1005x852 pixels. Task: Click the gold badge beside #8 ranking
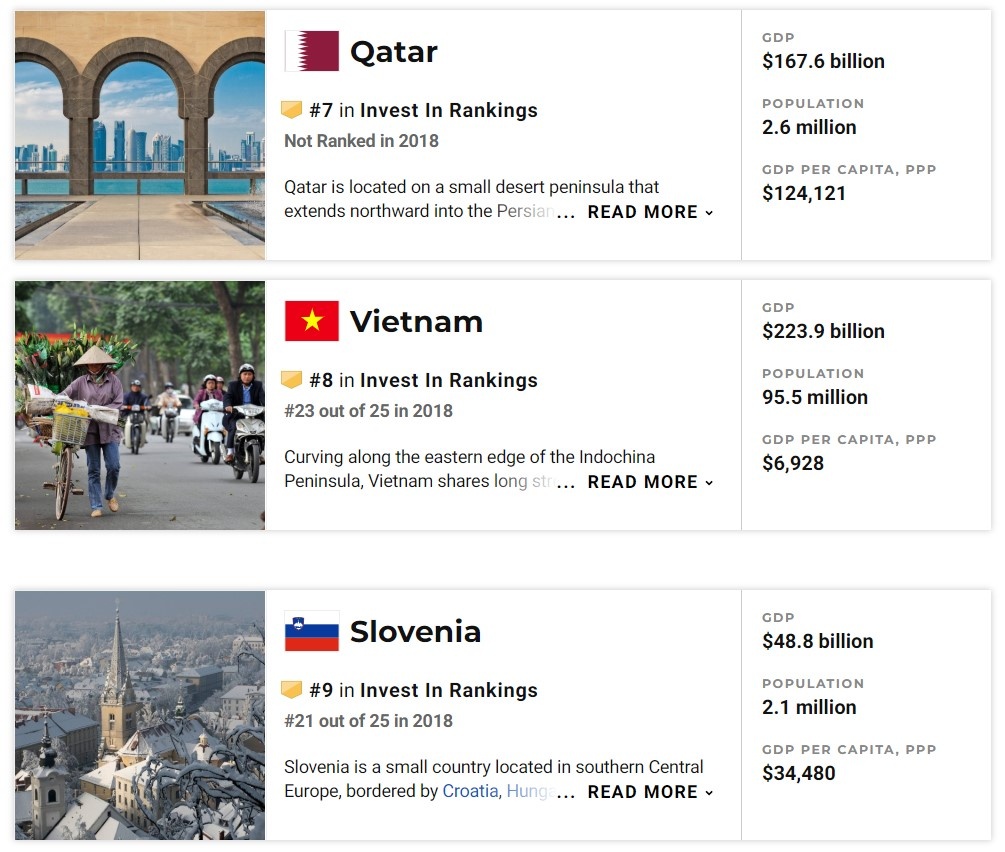pyautogui.click(x=292, y=380)
